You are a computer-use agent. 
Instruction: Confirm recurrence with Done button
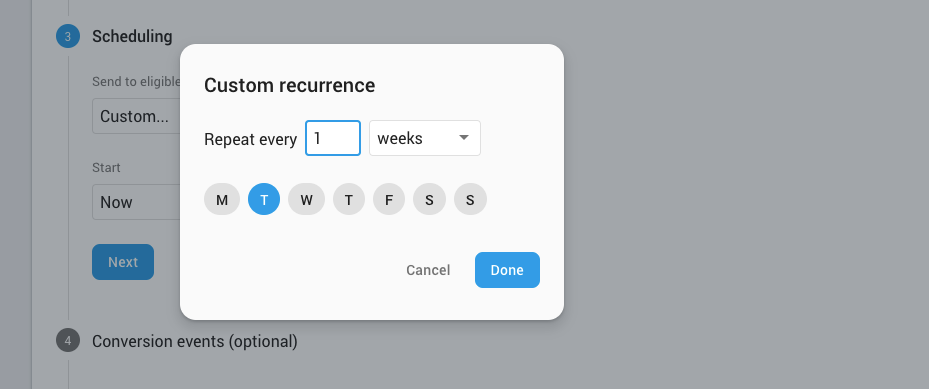[507, 270]
